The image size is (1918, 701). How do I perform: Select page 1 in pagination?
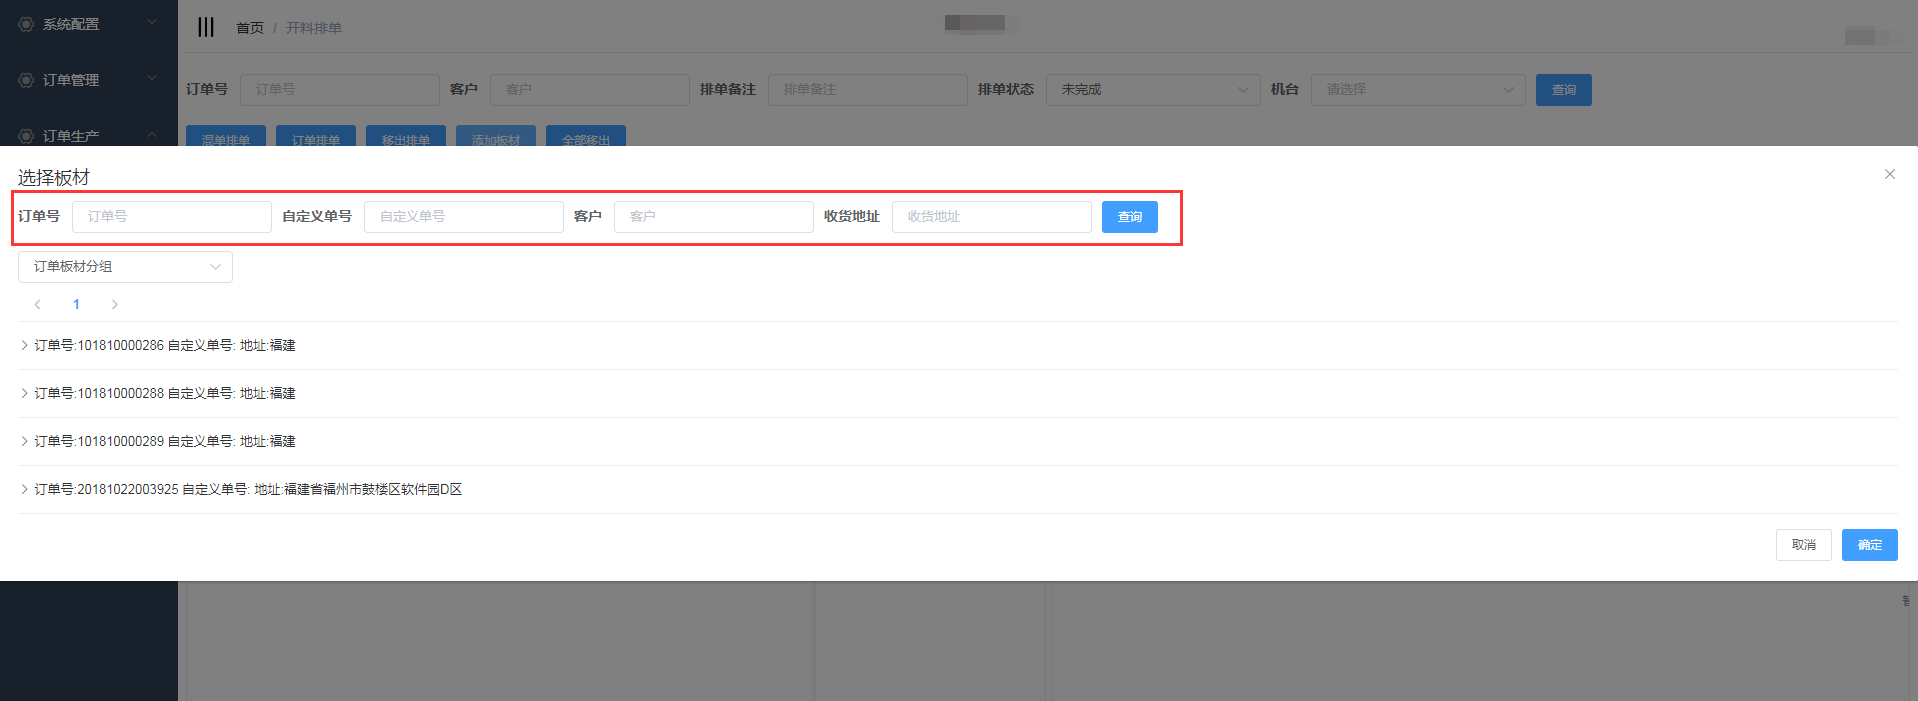point(76,305)
